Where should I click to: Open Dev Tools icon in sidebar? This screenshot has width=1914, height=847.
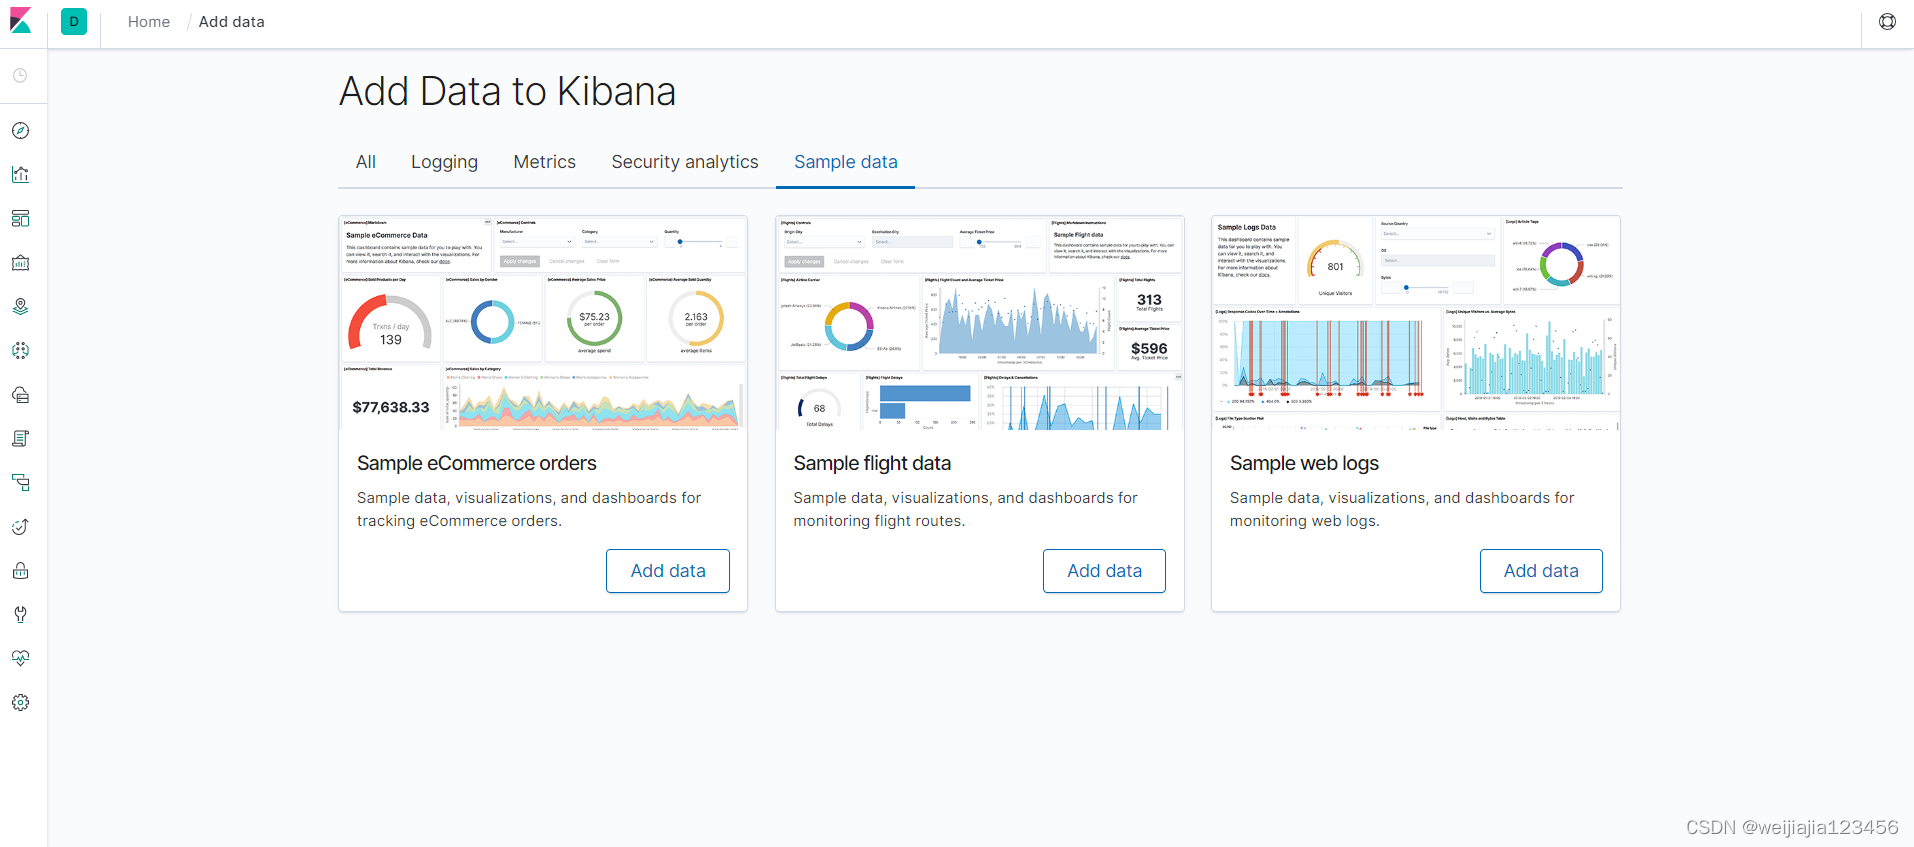(20, 615)
